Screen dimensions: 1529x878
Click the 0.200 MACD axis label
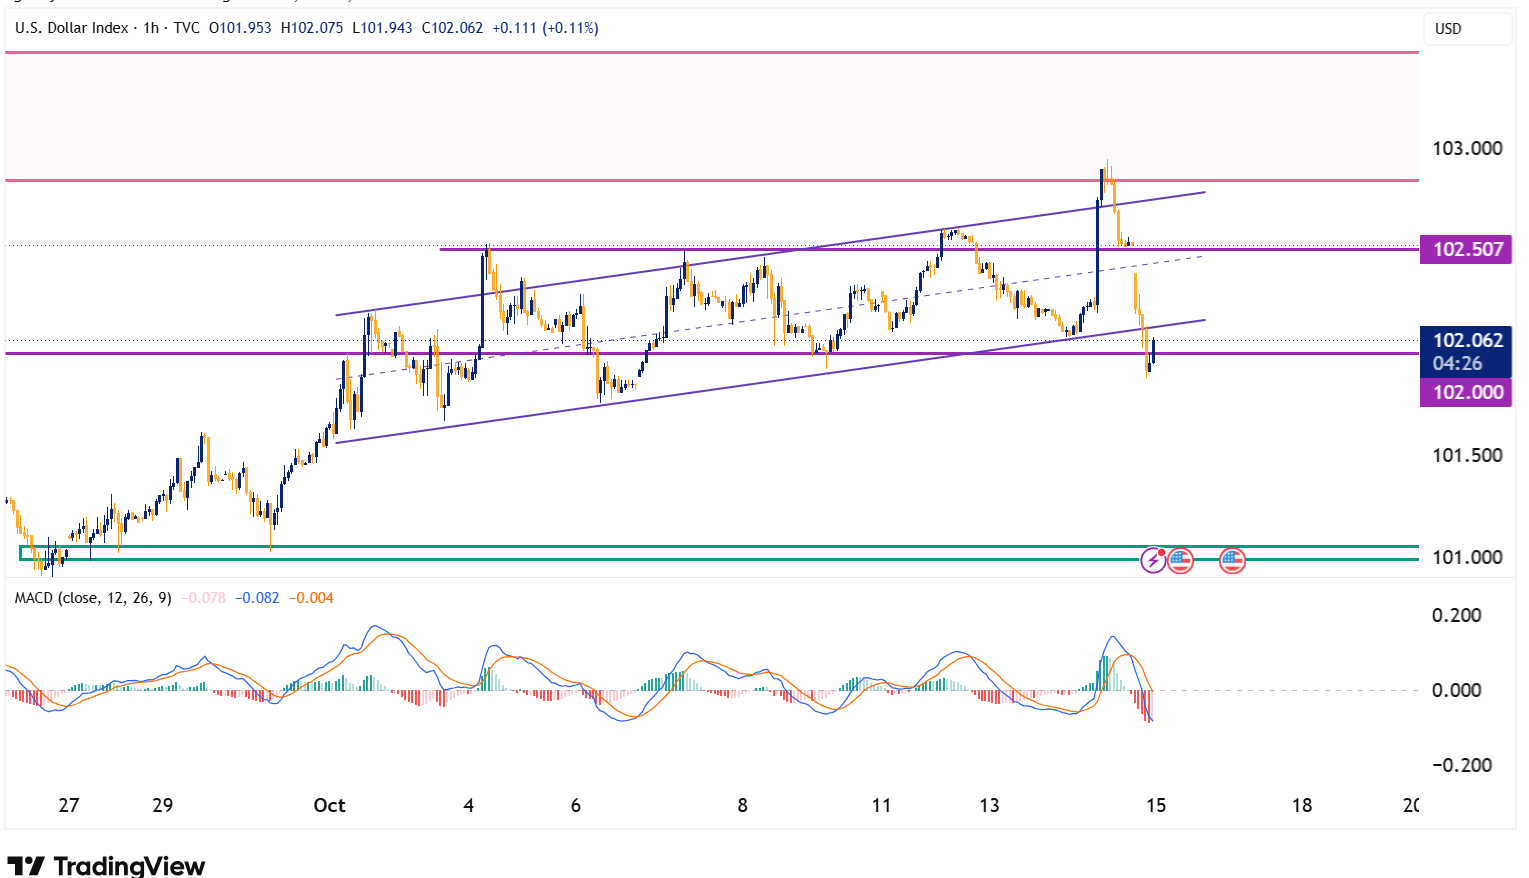click(1457, 615)
